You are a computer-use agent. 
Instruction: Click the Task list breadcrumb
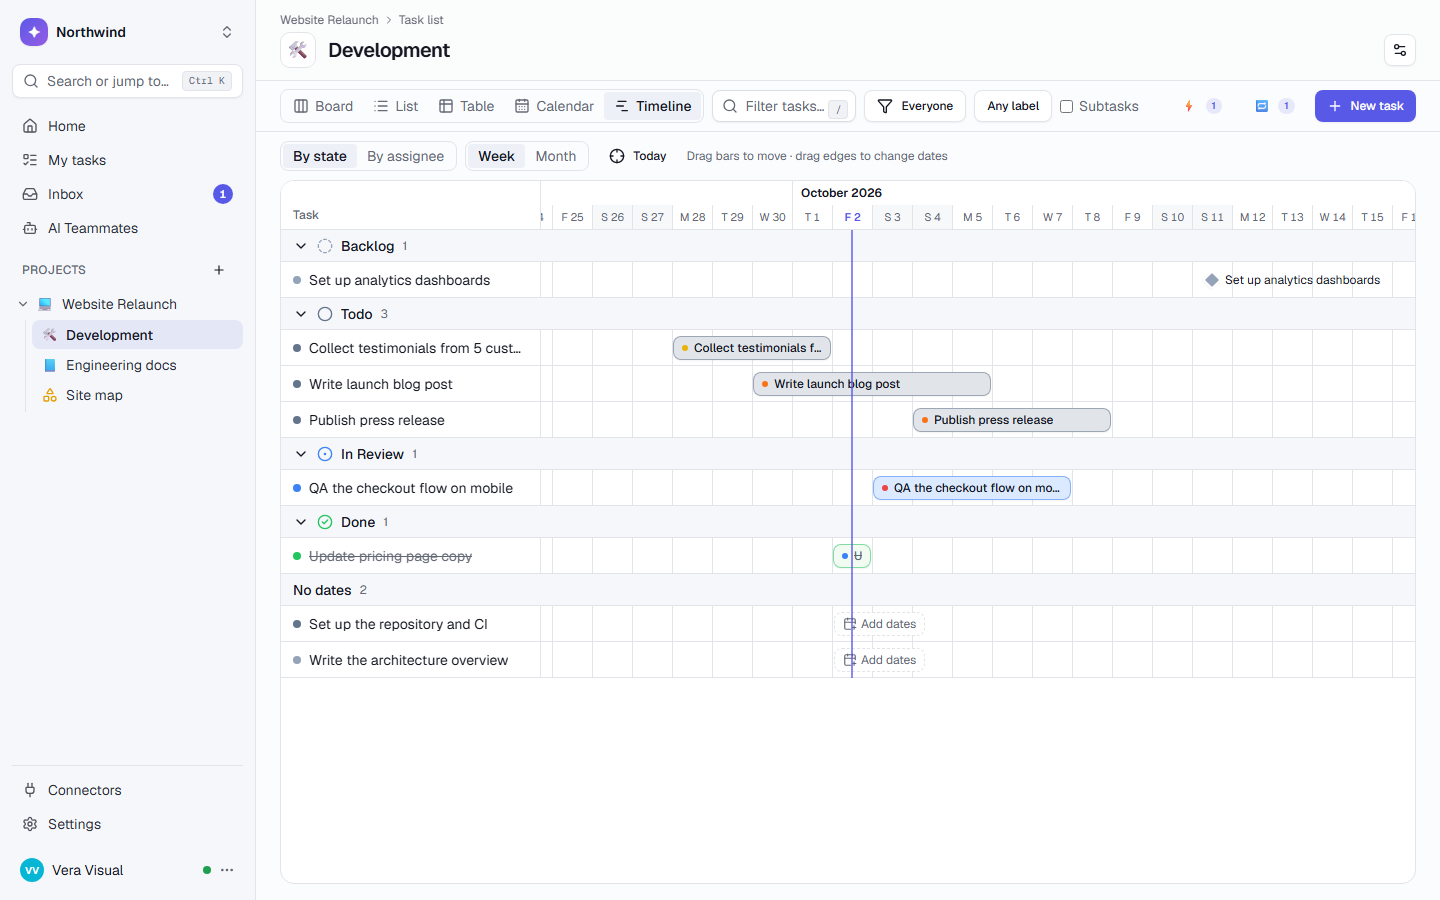(421, 20)
